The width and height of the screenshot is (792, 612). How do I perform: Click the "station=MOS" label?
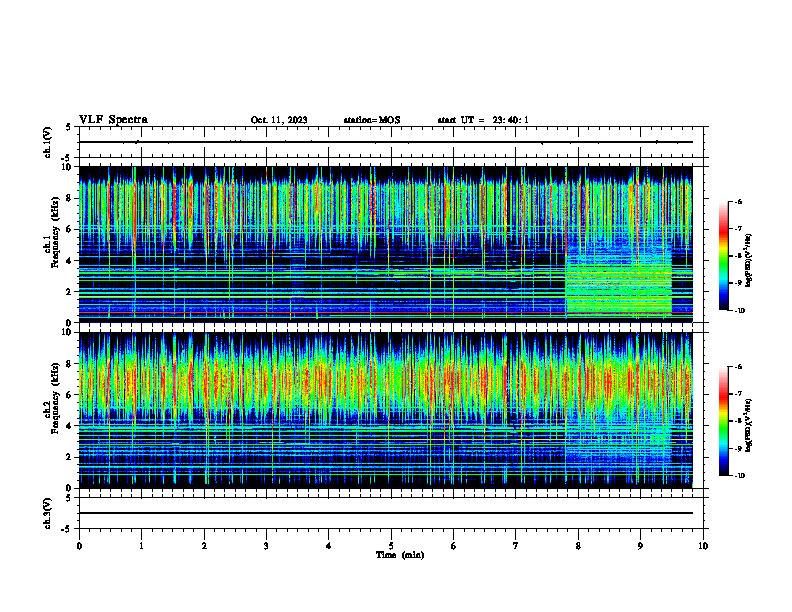(x=372, y=120)
